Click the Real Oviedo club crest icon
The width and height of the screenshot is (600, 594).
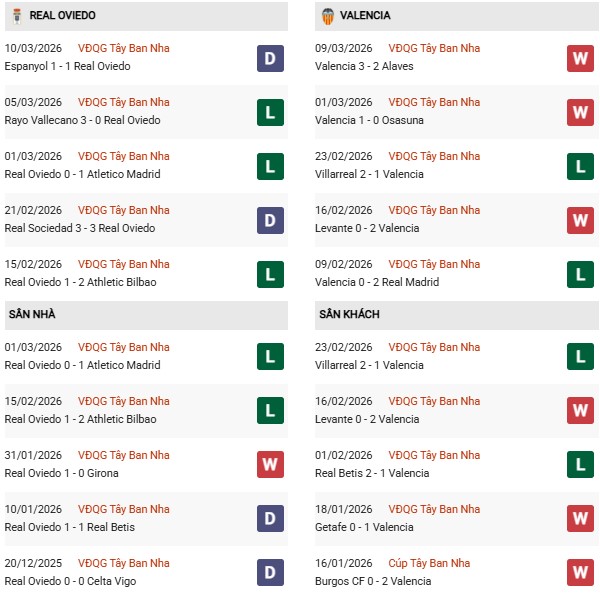click(x=15, y=16)
